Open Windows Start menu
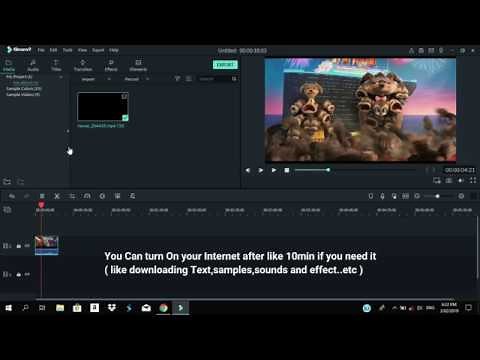 [x=9, y=308]
